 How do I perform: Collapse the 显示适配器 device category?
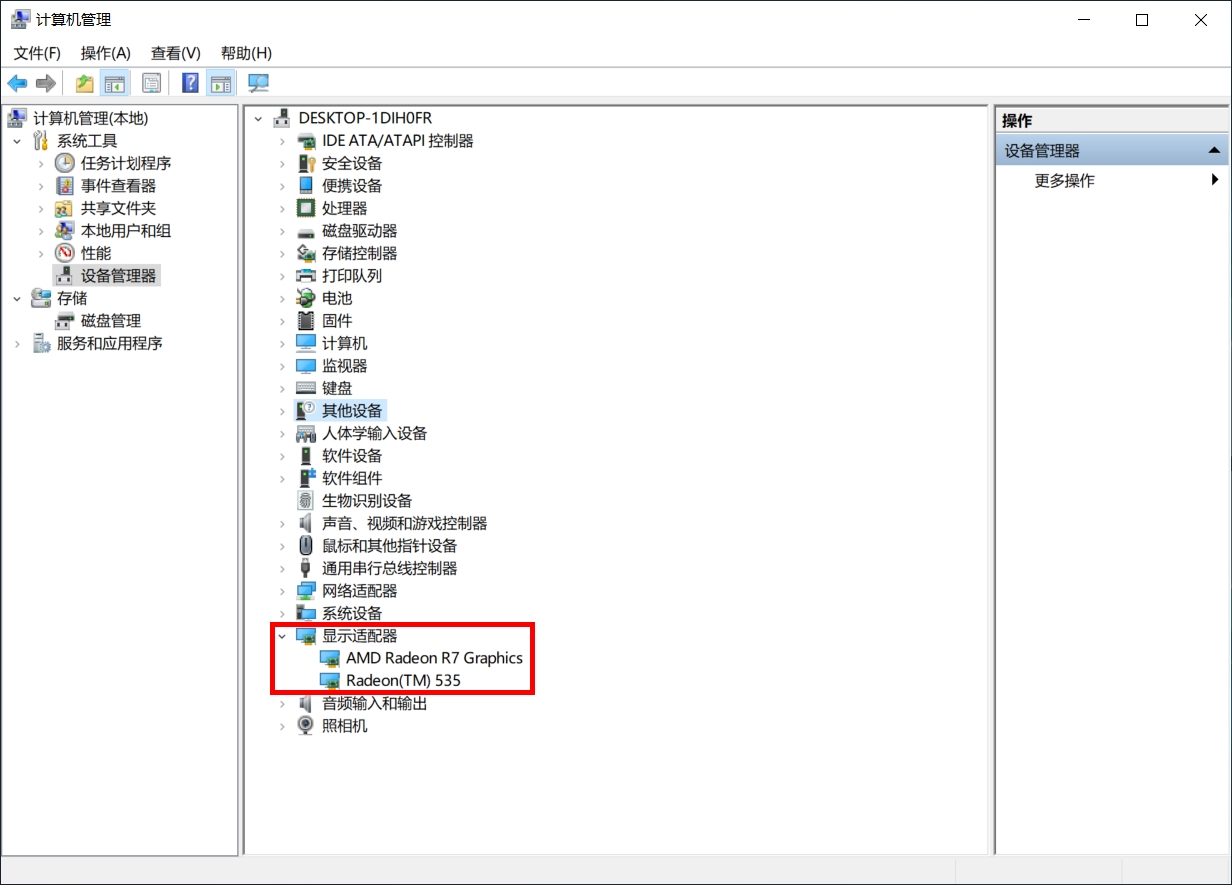pos(281,635)
